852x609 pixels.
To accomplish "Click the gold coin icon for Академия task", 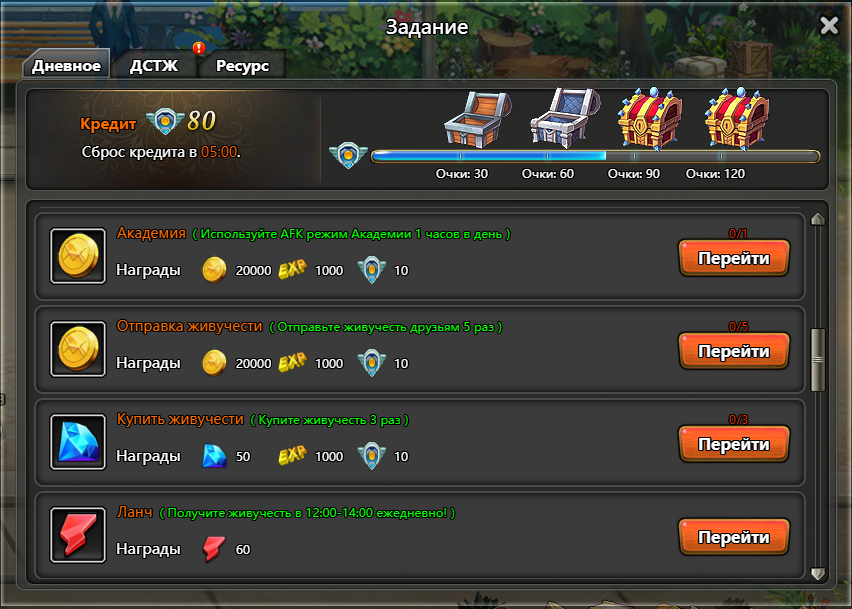I will coord(78,256).
